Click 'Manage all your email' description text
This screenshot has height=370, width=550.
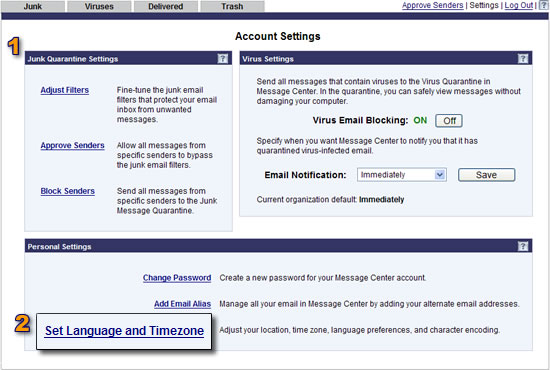coord(369,304)
